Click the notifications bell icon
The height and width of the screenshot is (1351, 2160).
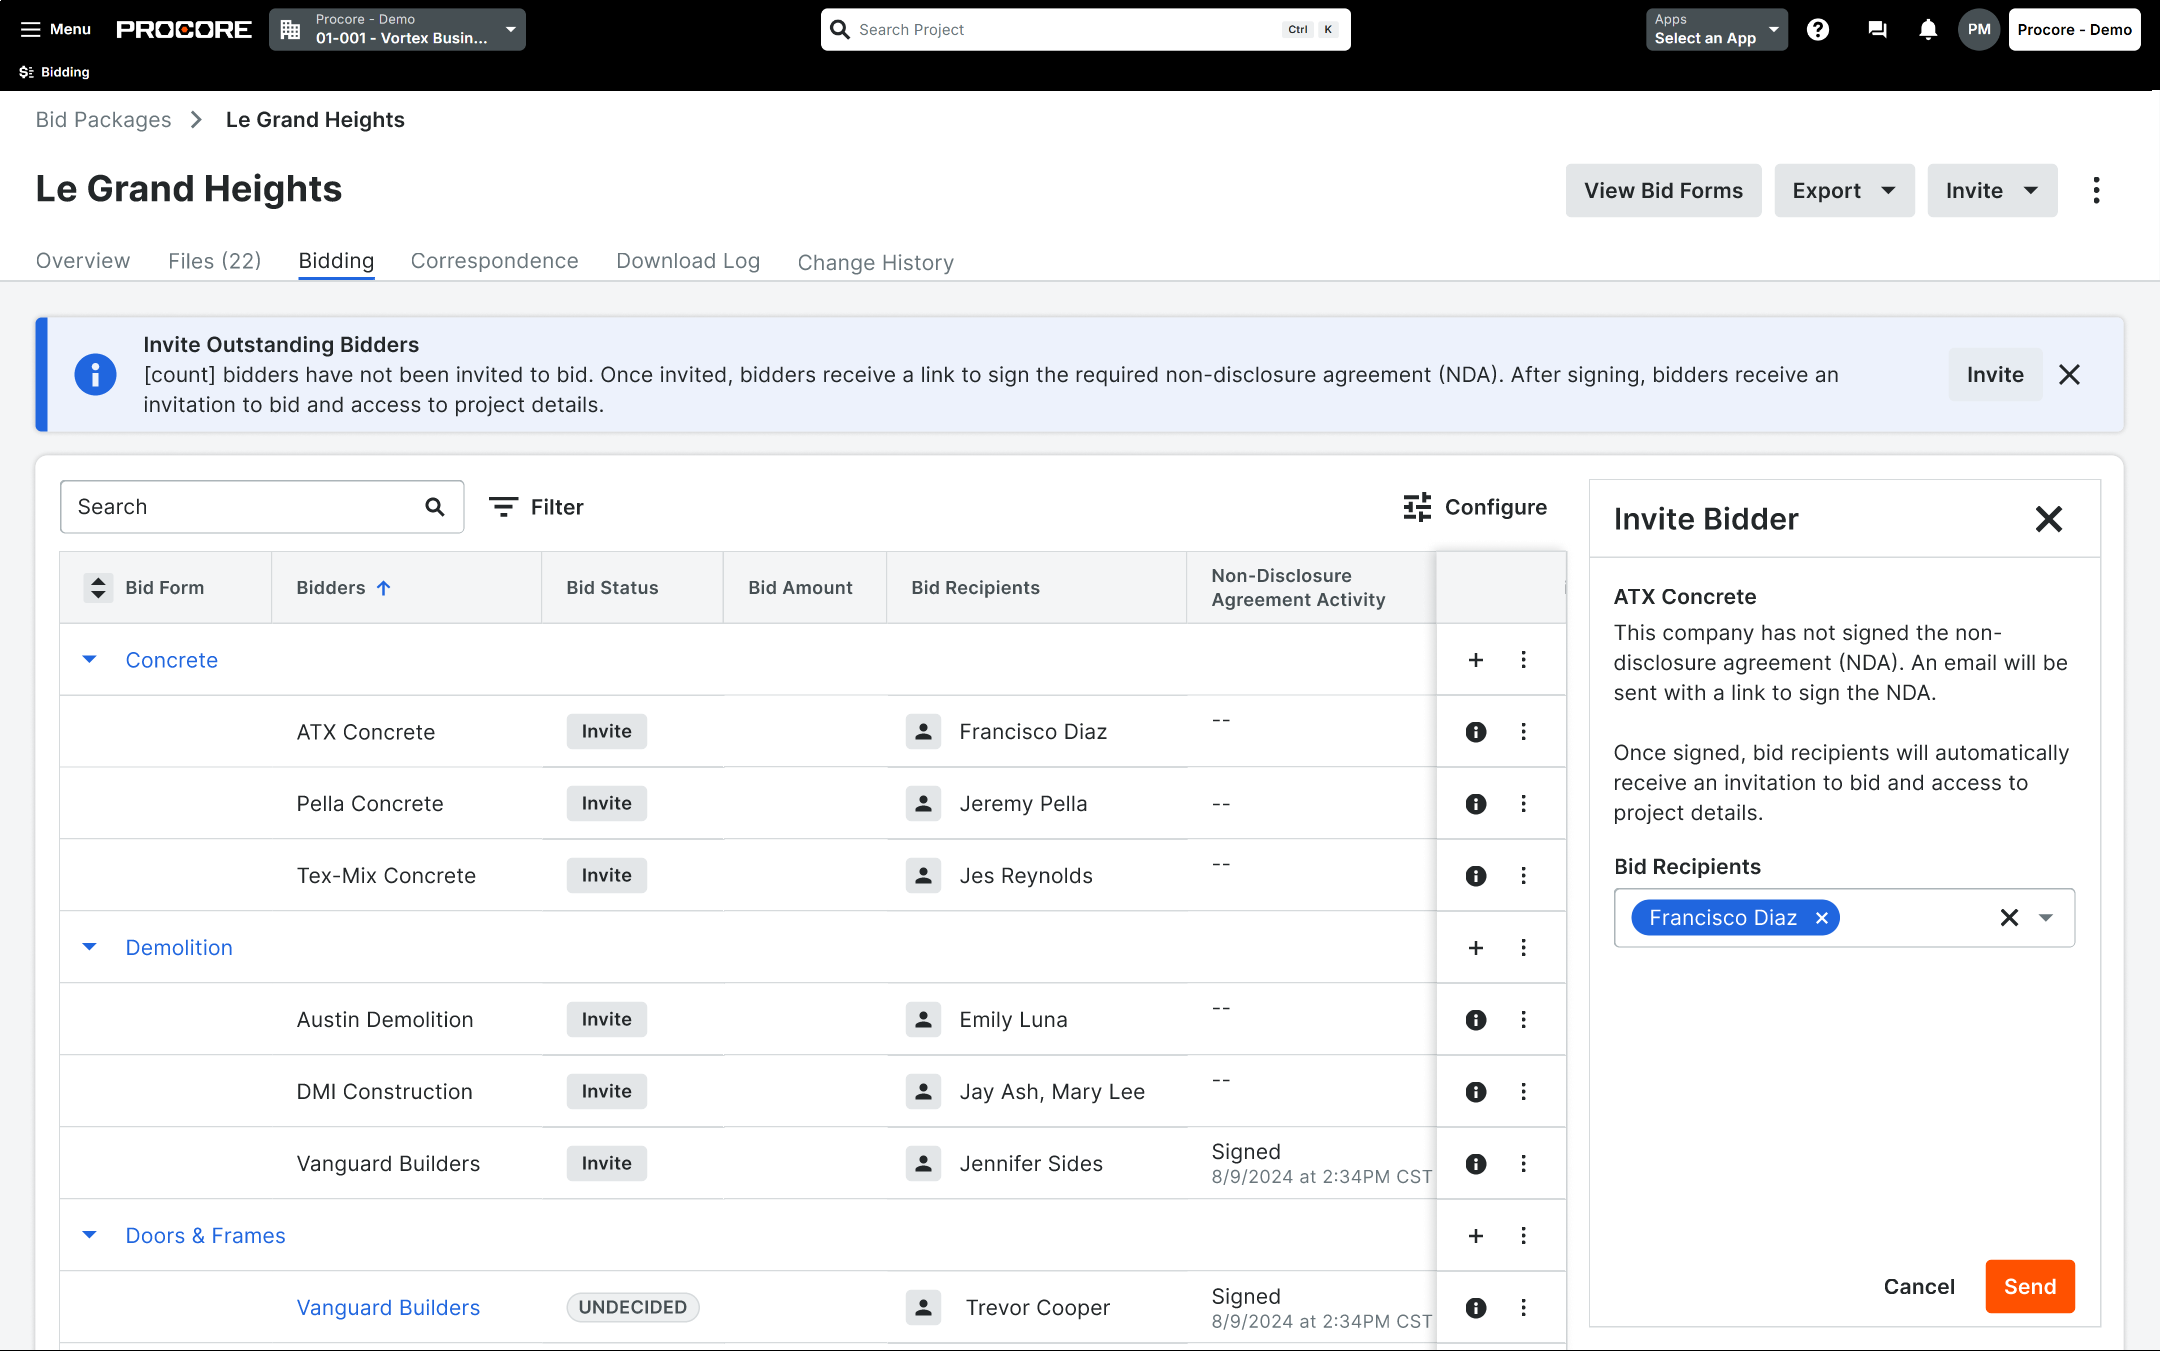pos(1926,29)
